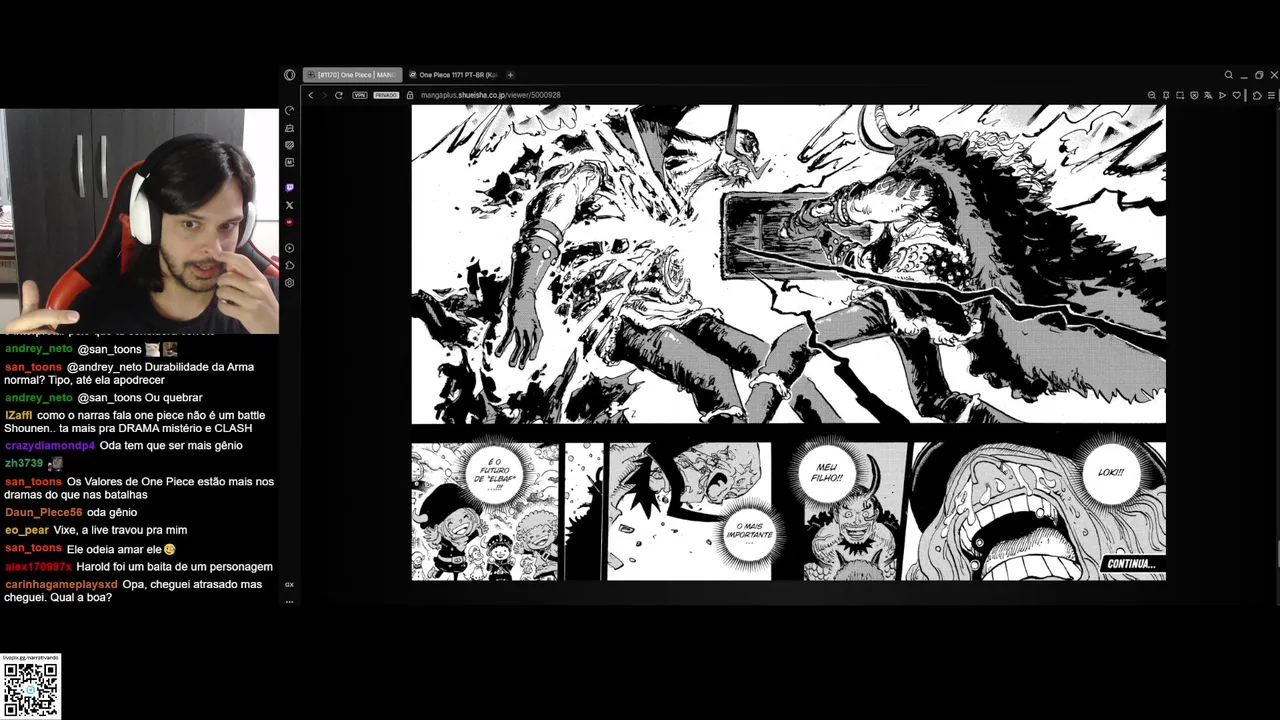Image resolution: width=1280 pixels, height=720 pixels.
Task: Open the red circular sidebar icon
Action: [290, 222]
